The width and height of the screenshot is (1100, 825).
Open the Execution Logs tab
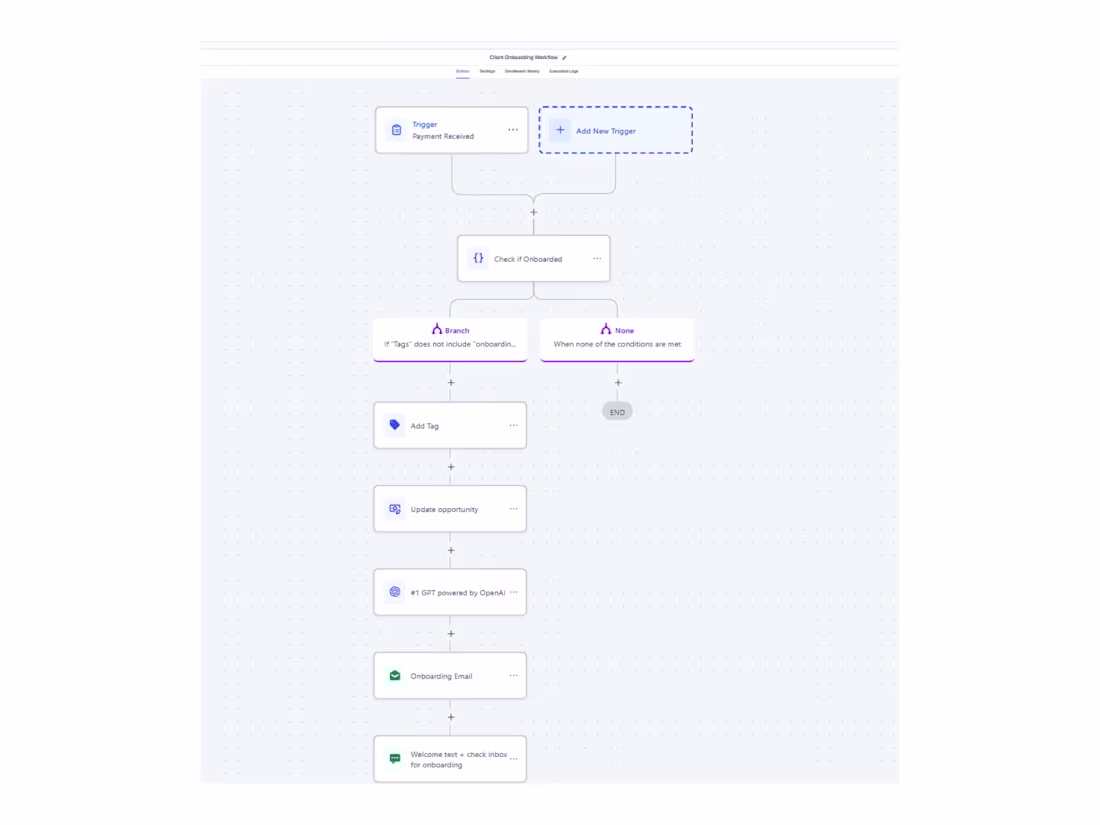click(x=564, y=71)
